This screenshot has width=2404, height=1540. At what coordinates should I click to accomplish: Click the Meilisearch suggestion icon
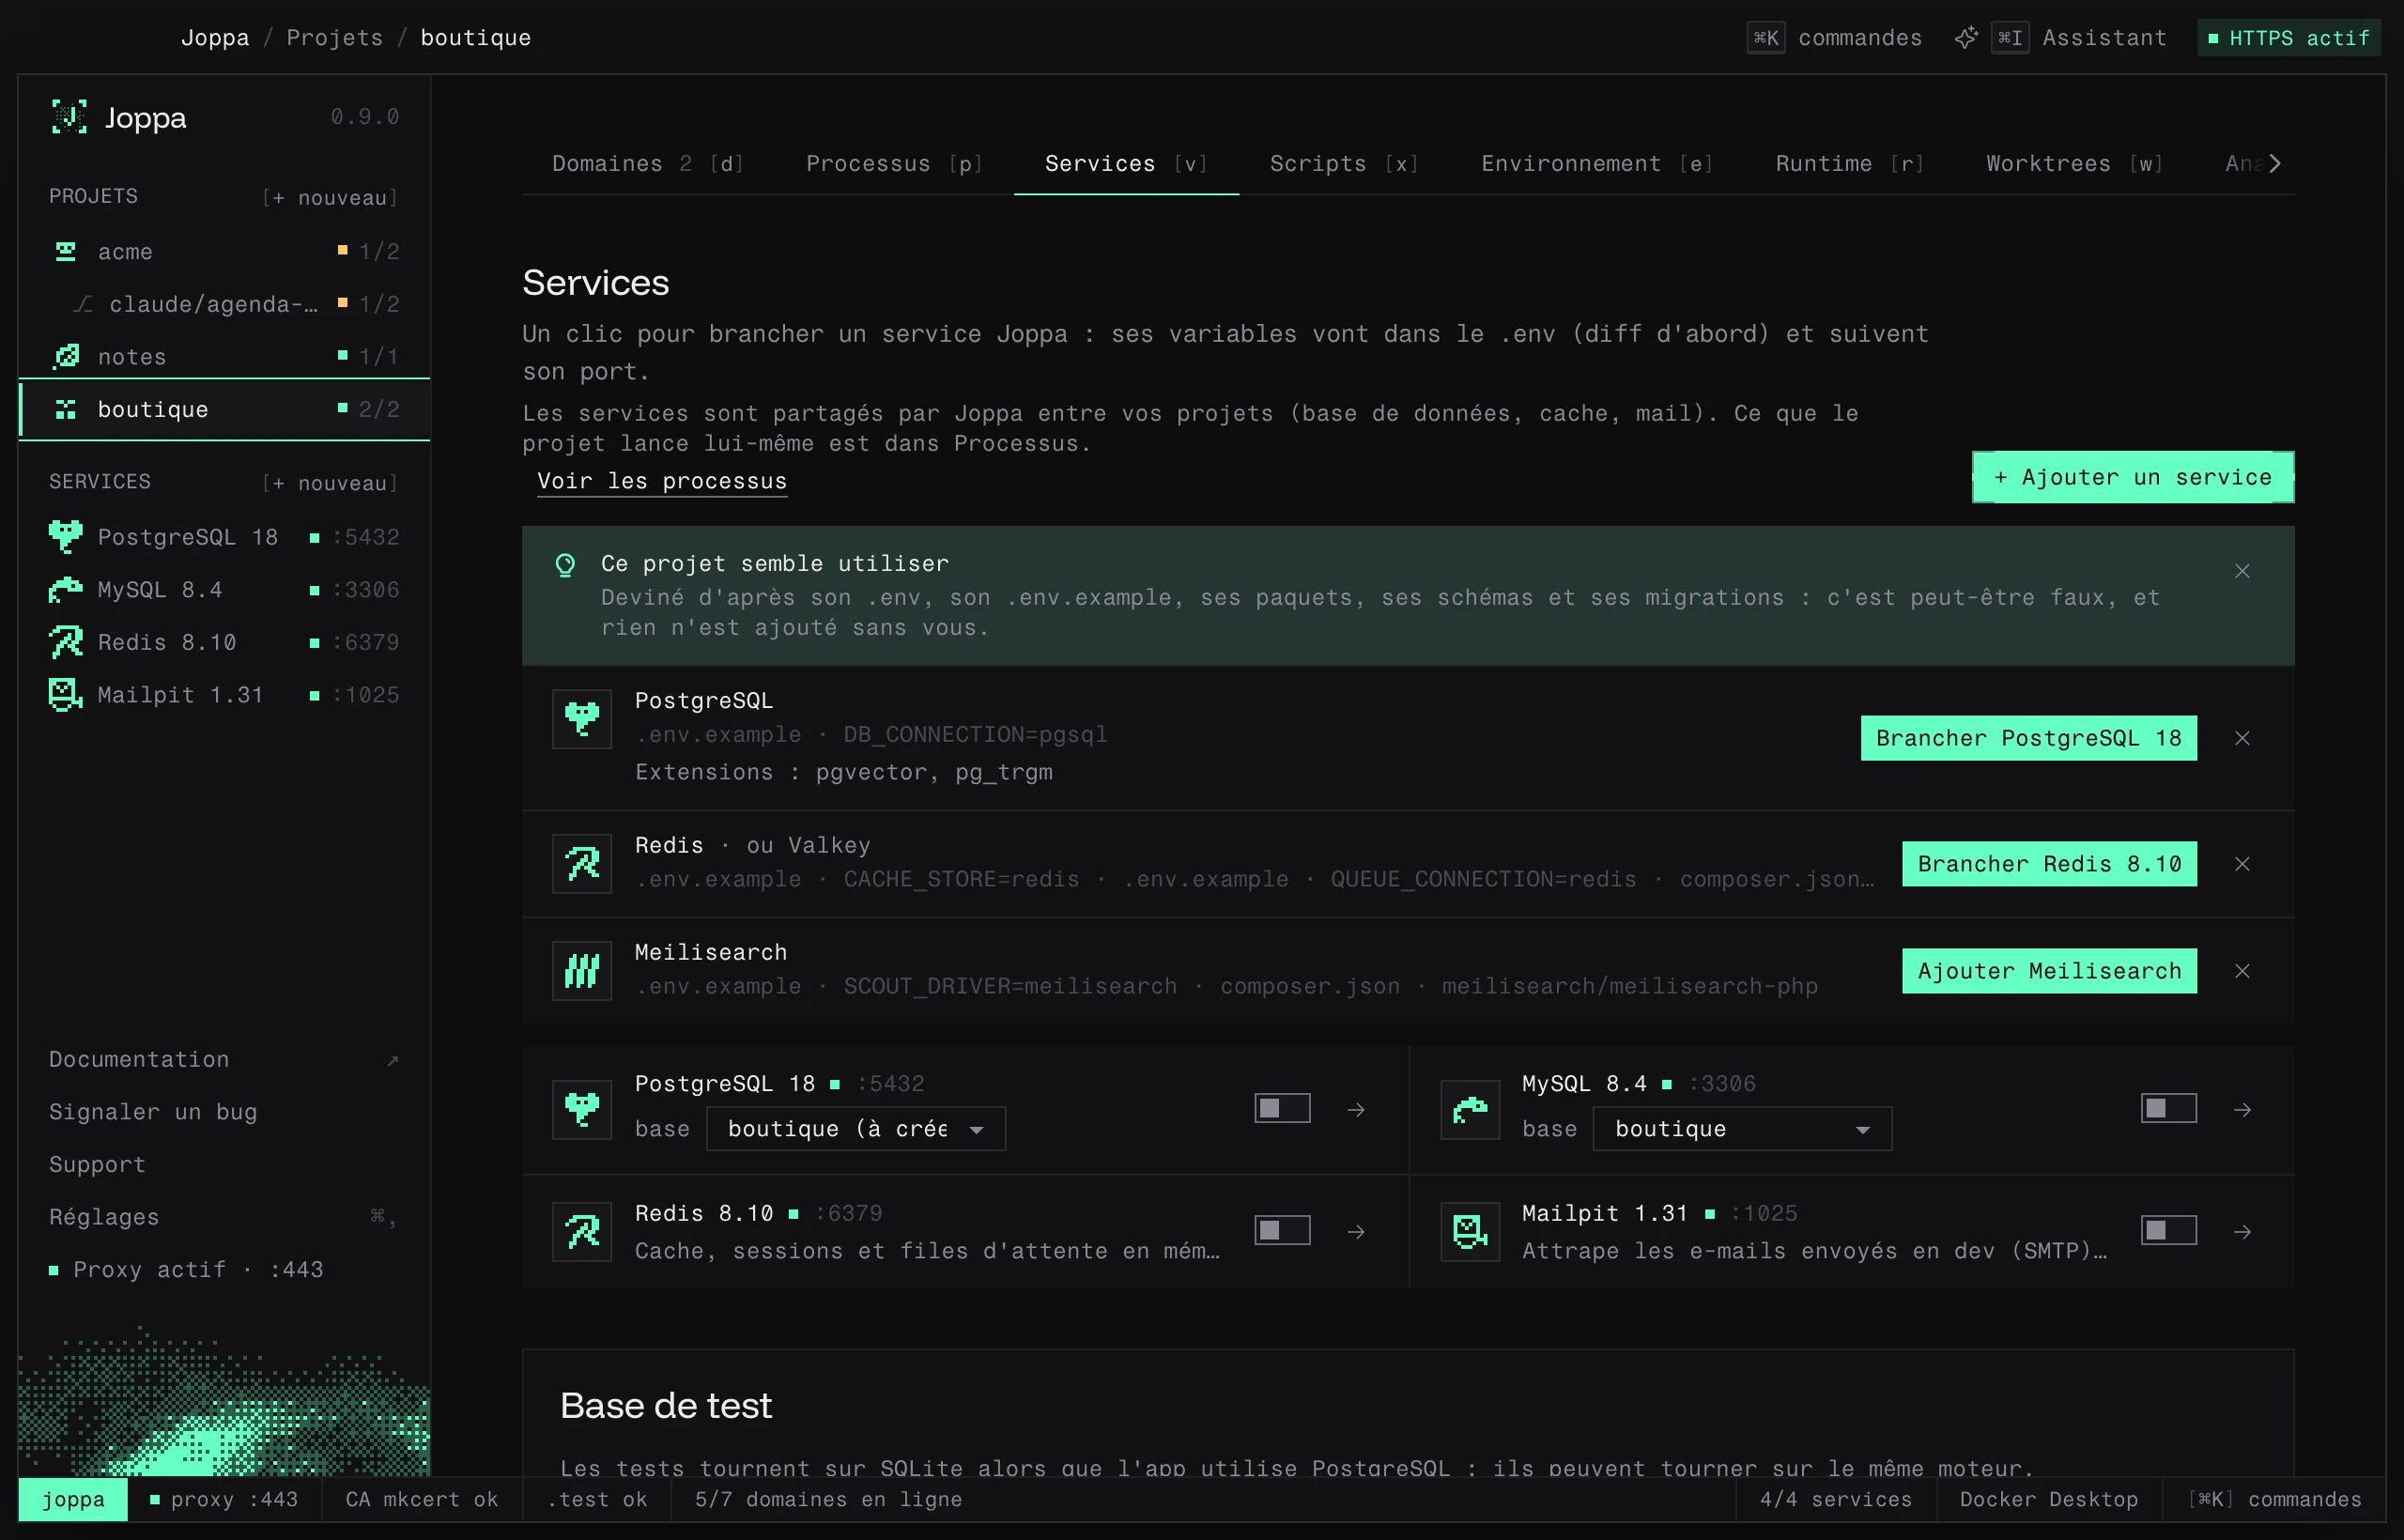(x=582, y=970)
